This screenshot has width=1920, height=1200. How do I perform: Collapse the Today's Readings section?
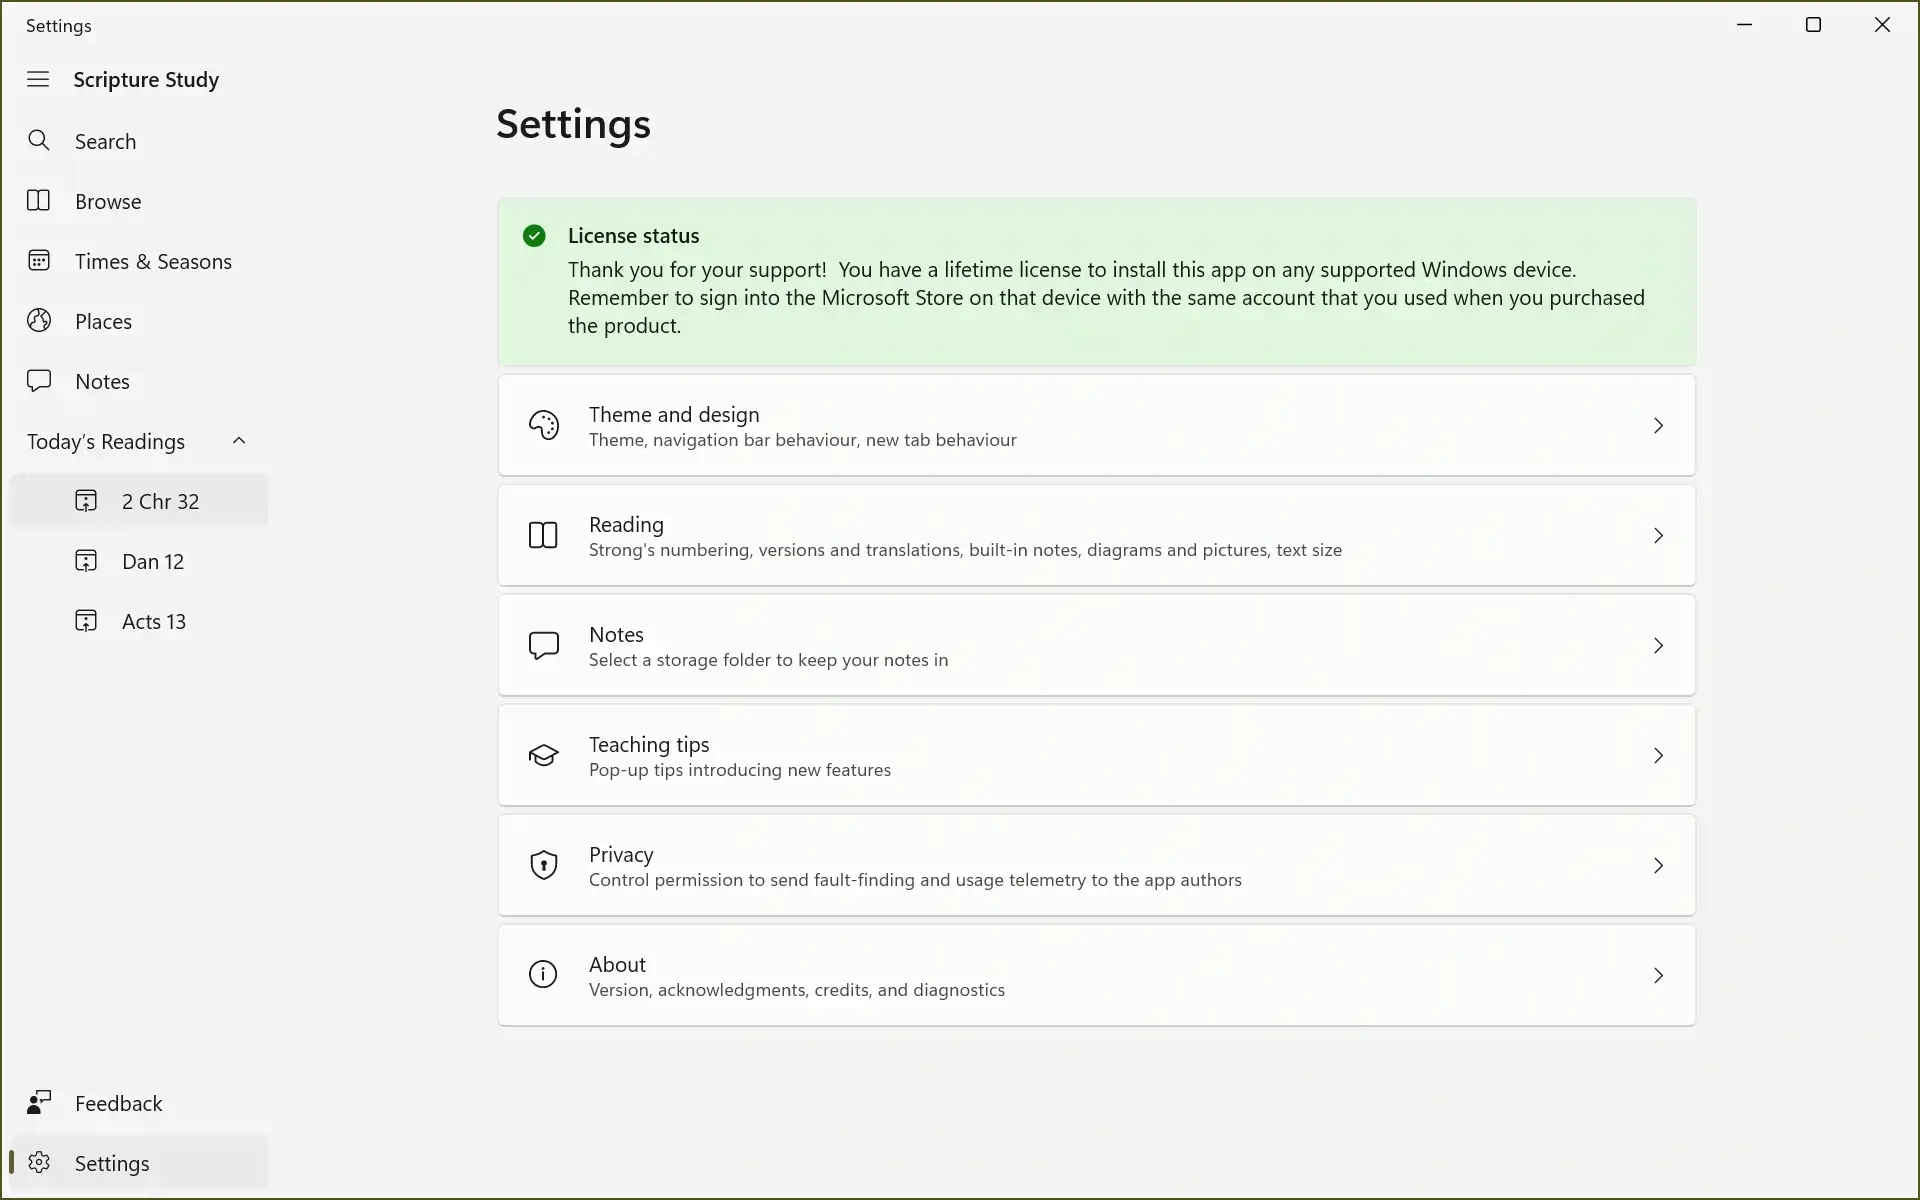[x=239, y=440]
